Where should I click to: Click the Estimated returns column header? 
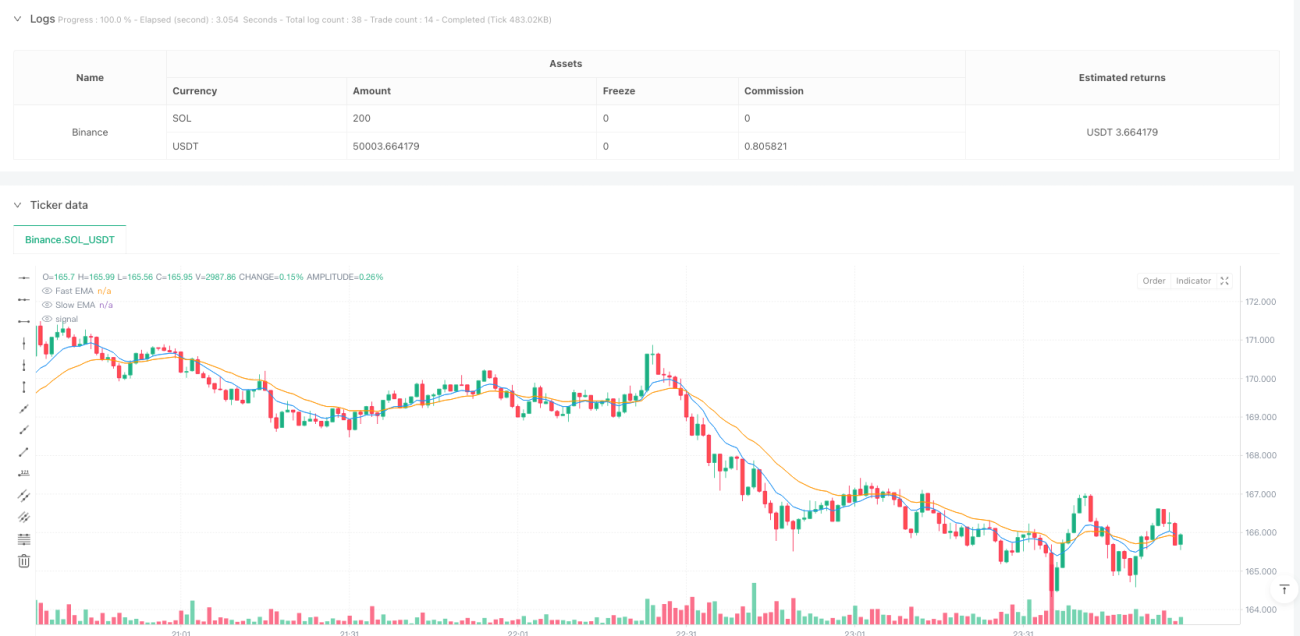click(1122, 77)
